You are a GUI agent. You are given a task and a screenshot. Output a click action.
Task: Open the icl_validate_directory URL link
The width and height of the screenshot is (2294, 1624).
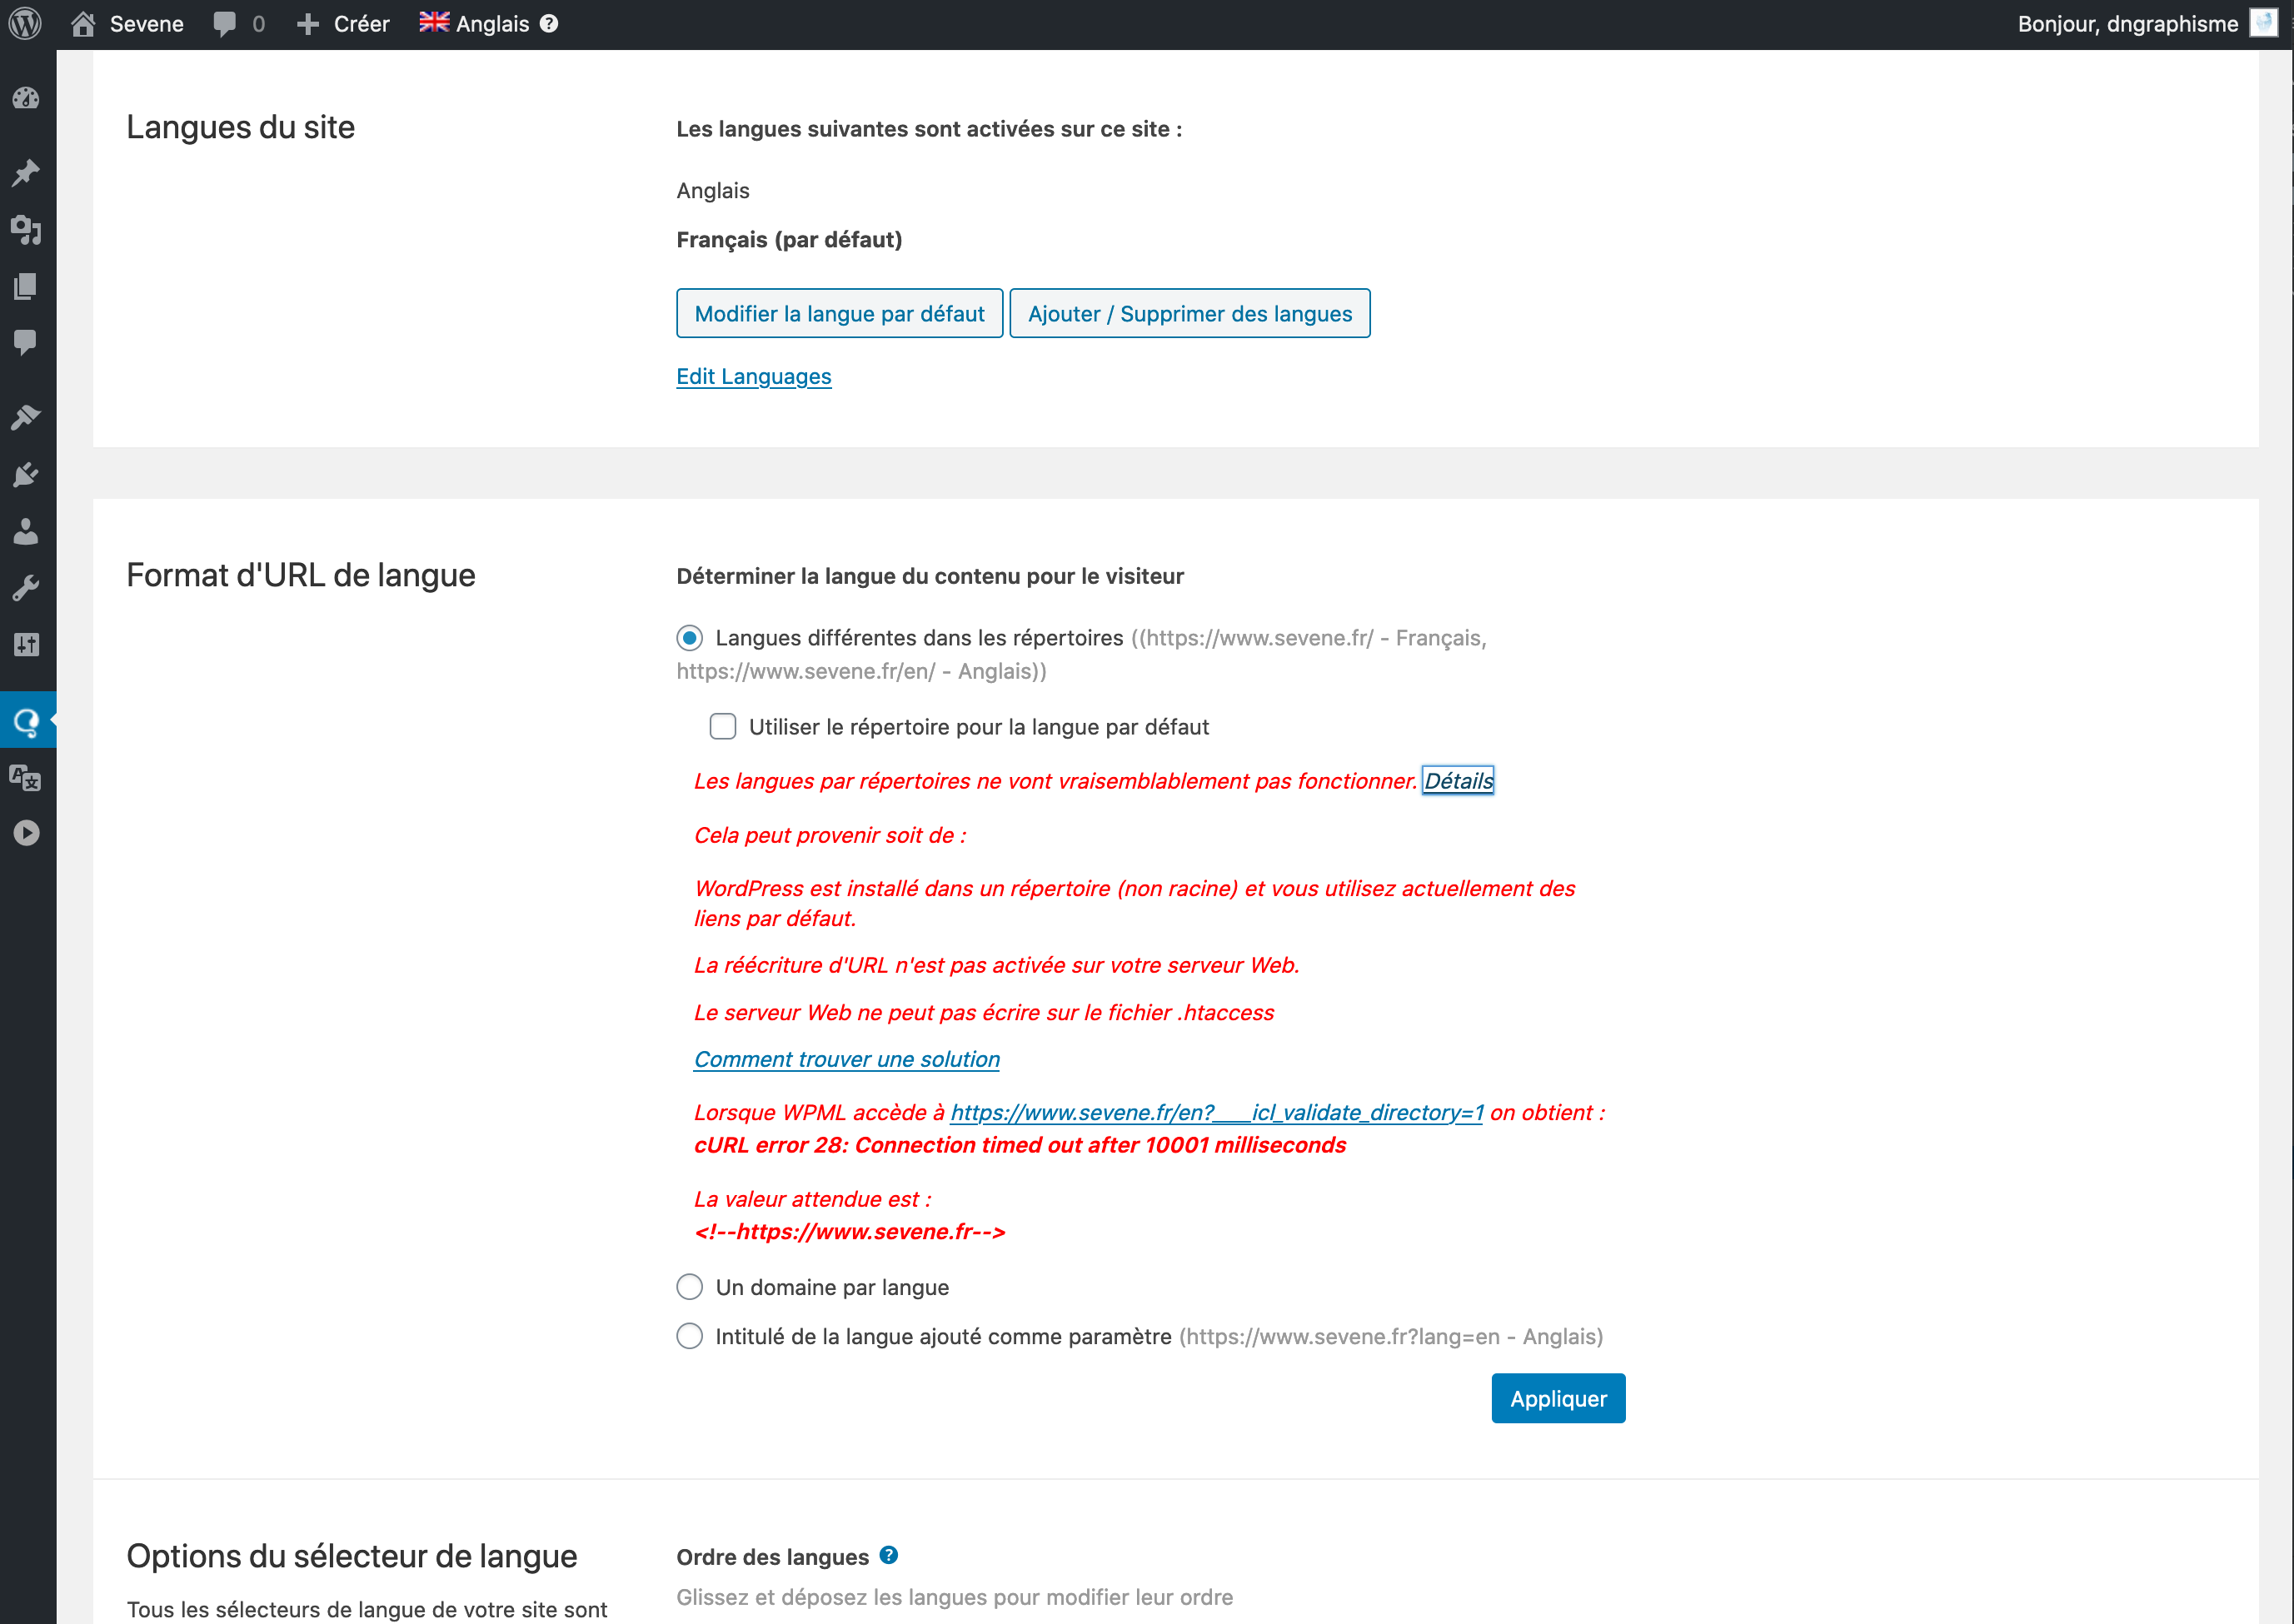pyautogui.click(x=1216, y=1112)
